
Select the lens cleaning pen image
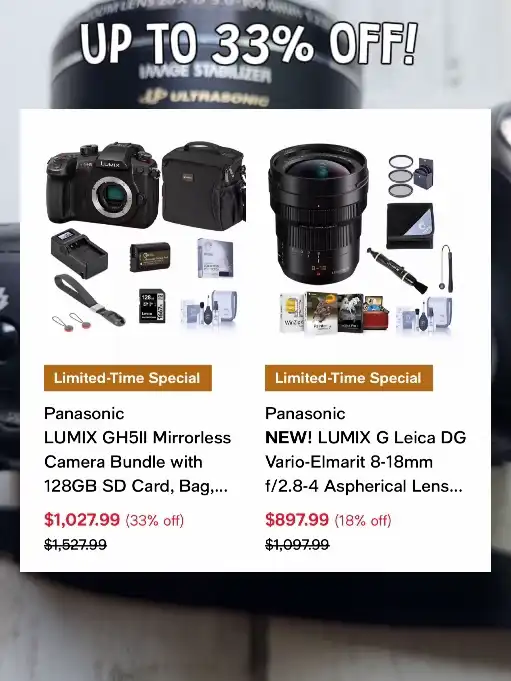(397, 269)
